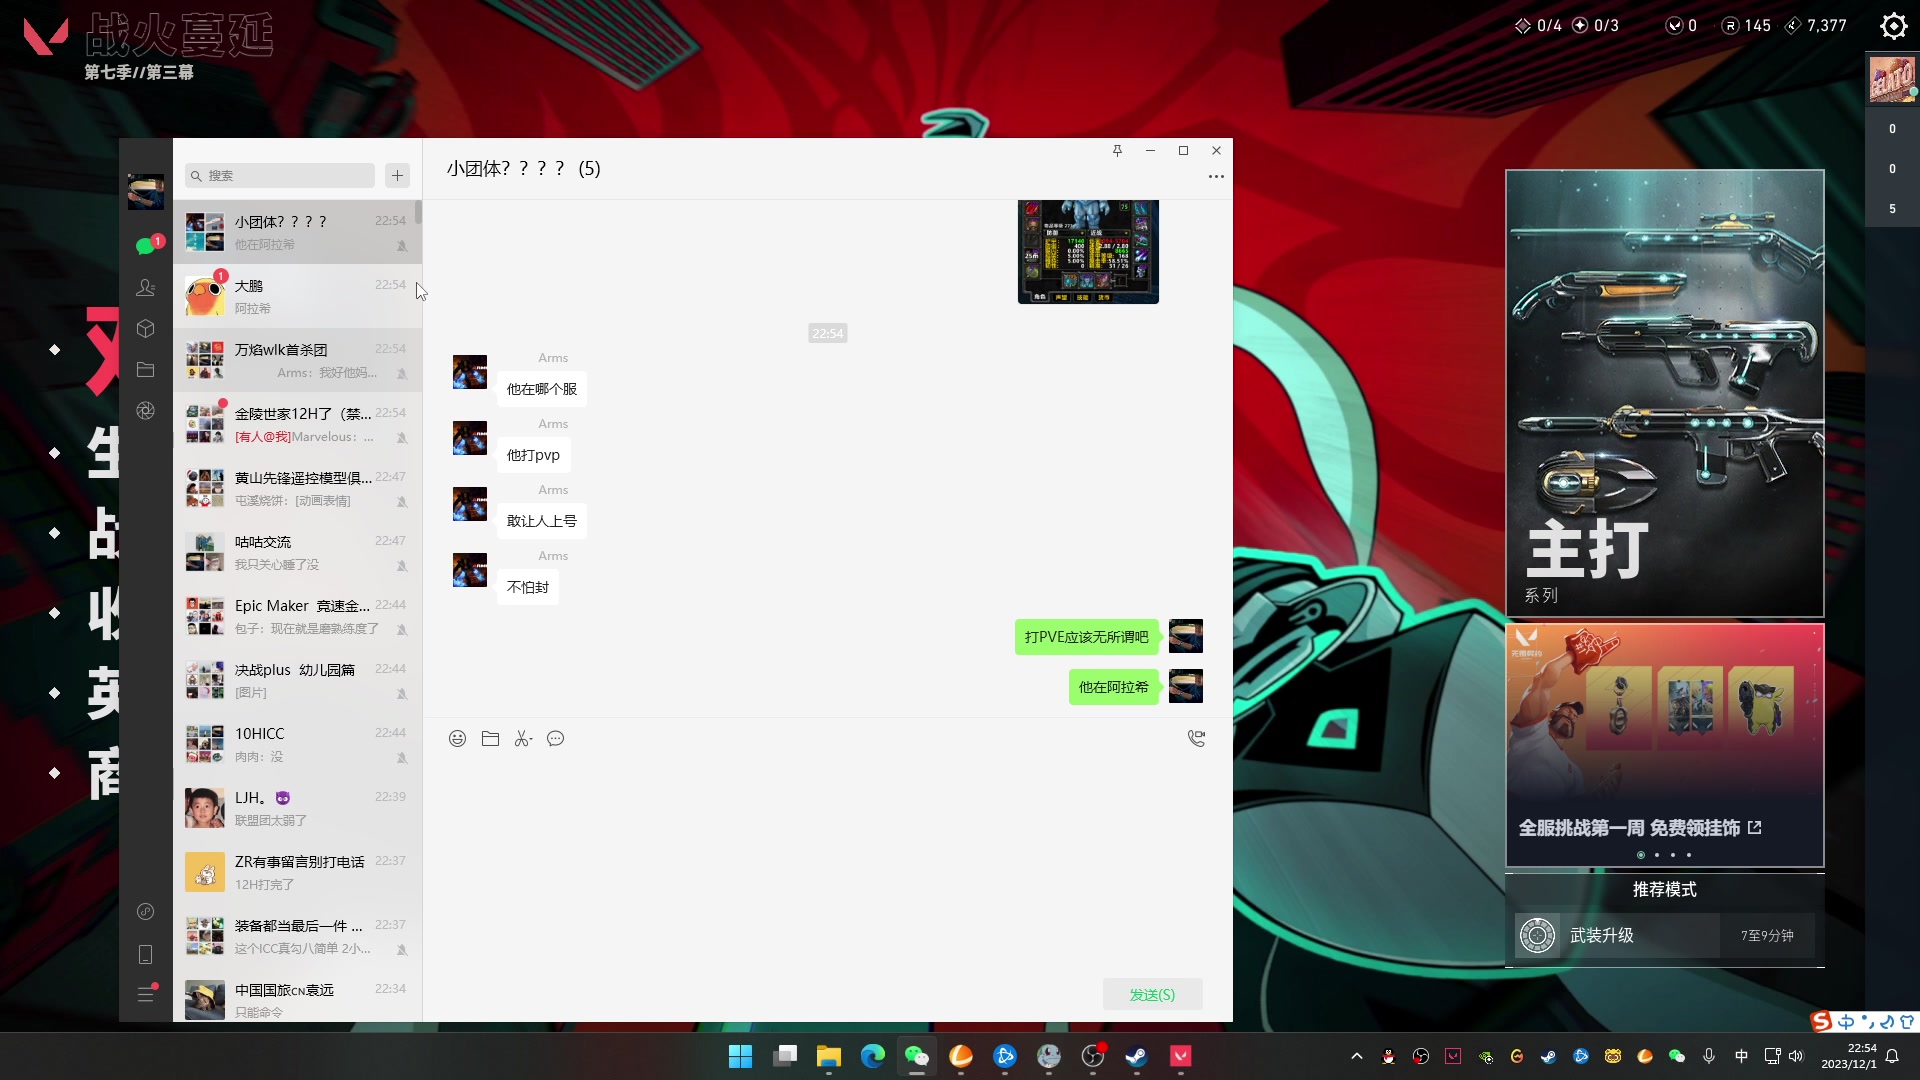This screenshot has height=1080, width=1920.
Task: Click the 武装升级 recommended mode toggle
Action: [x=1664, y=935]
